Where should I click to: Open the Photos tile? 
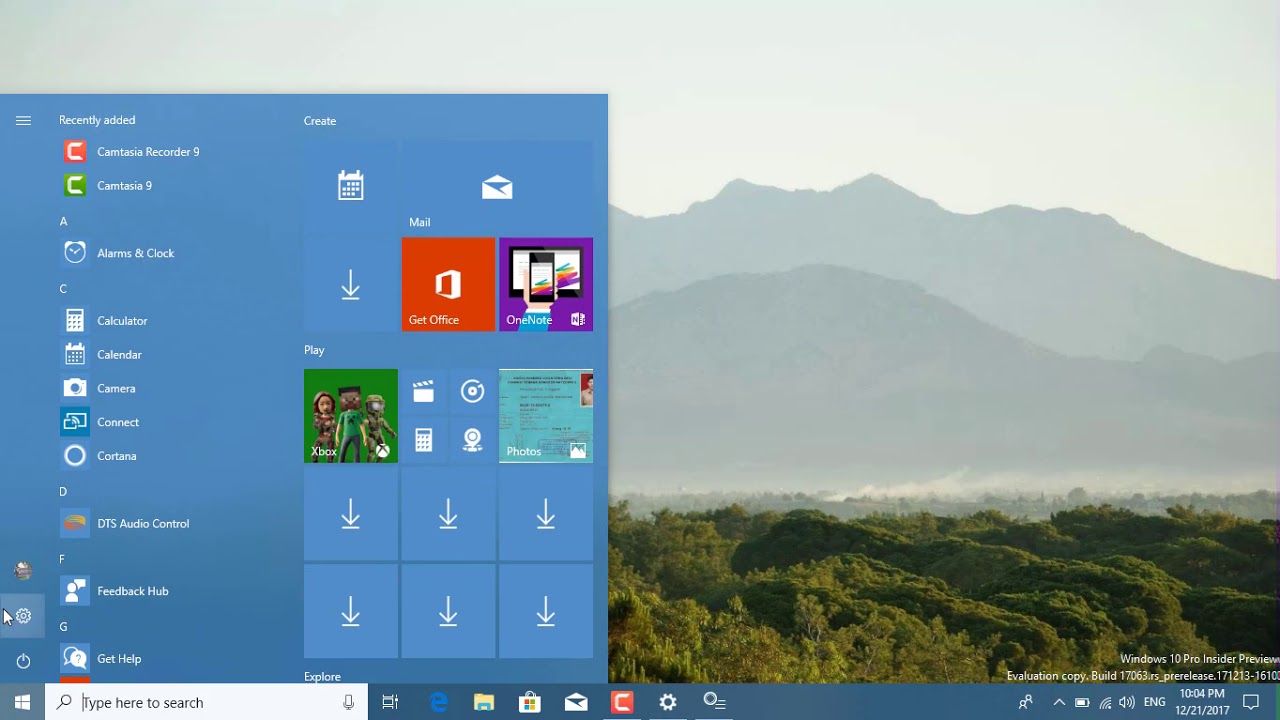coord(546,416)
